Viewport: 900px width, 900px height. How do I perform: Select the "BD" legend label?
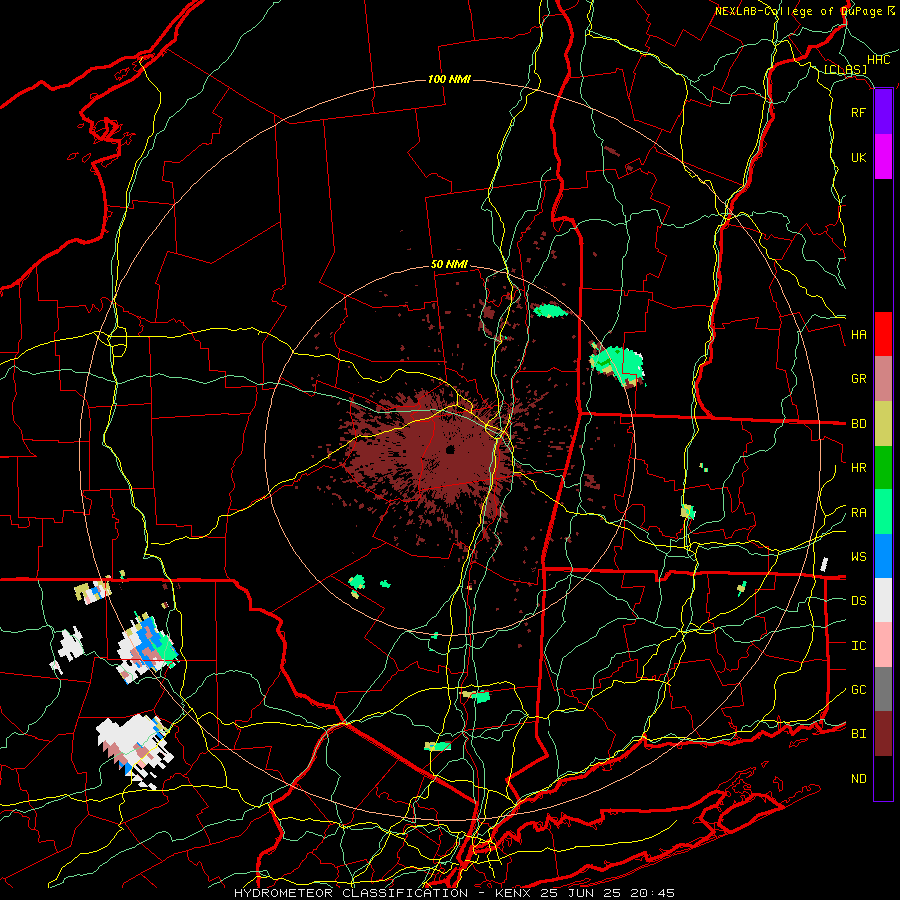pyautogui.click(x=859, y=424)
